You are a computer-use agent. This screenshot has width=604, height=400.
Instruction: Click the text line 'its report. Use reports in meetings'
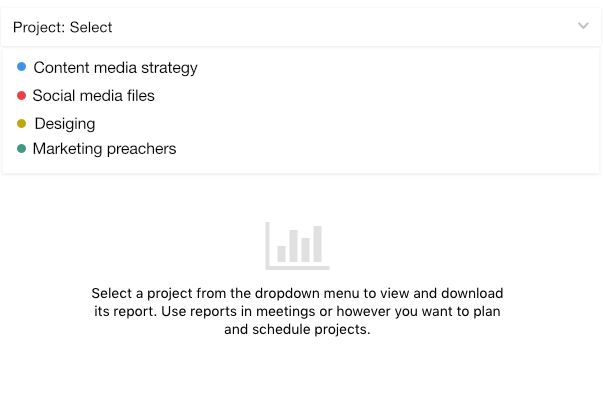pyautogui.click(x=297, y=311)
